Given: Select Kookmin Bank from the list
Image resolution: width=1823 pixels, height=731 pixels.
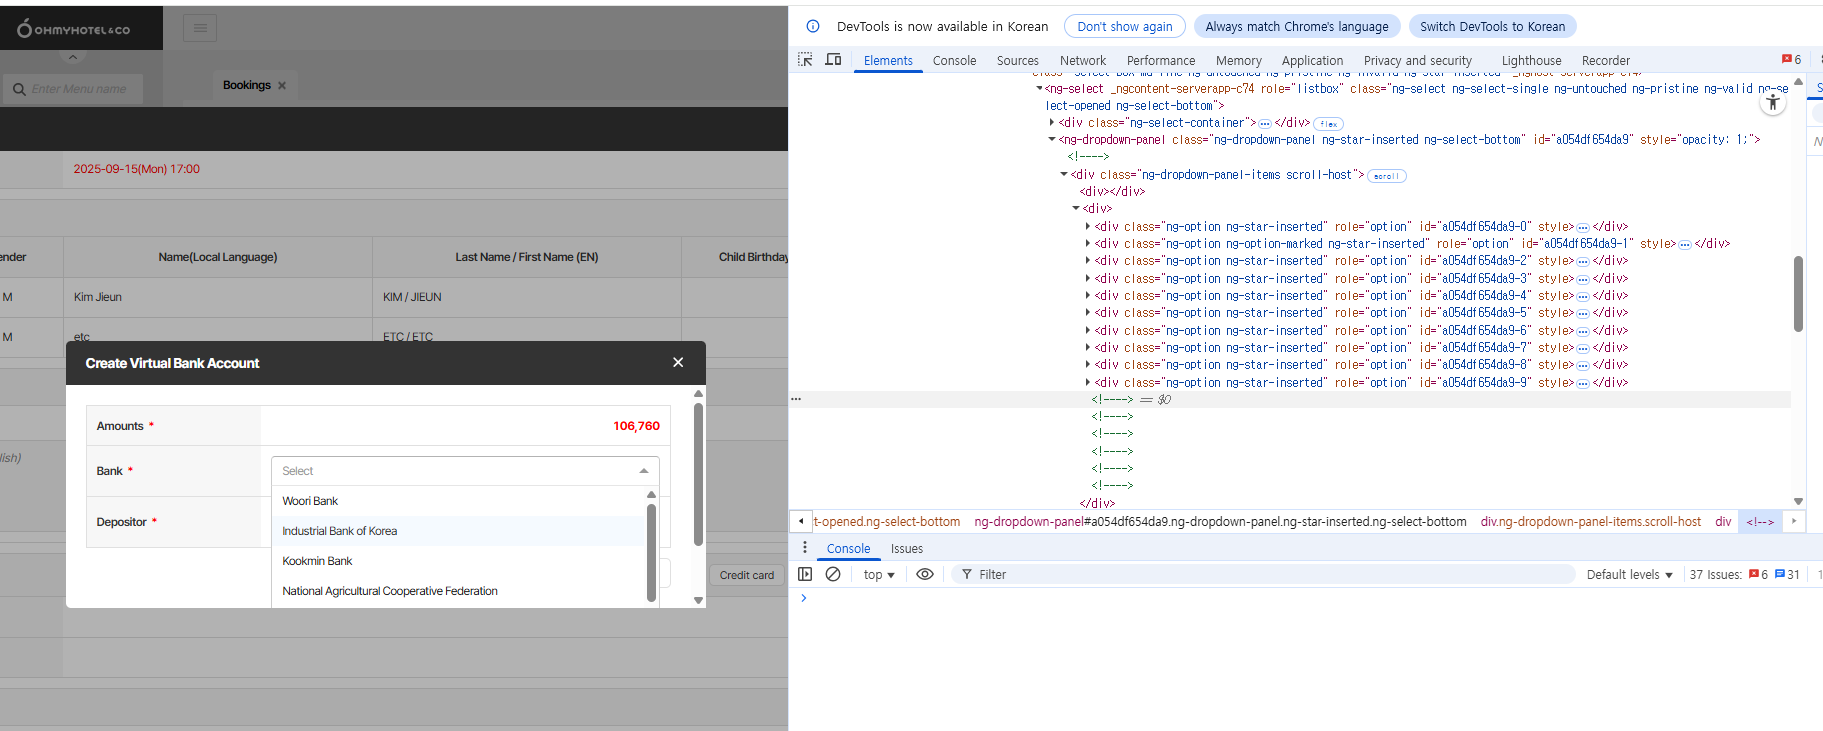Looking at the screenshot, I should (318, 561).
